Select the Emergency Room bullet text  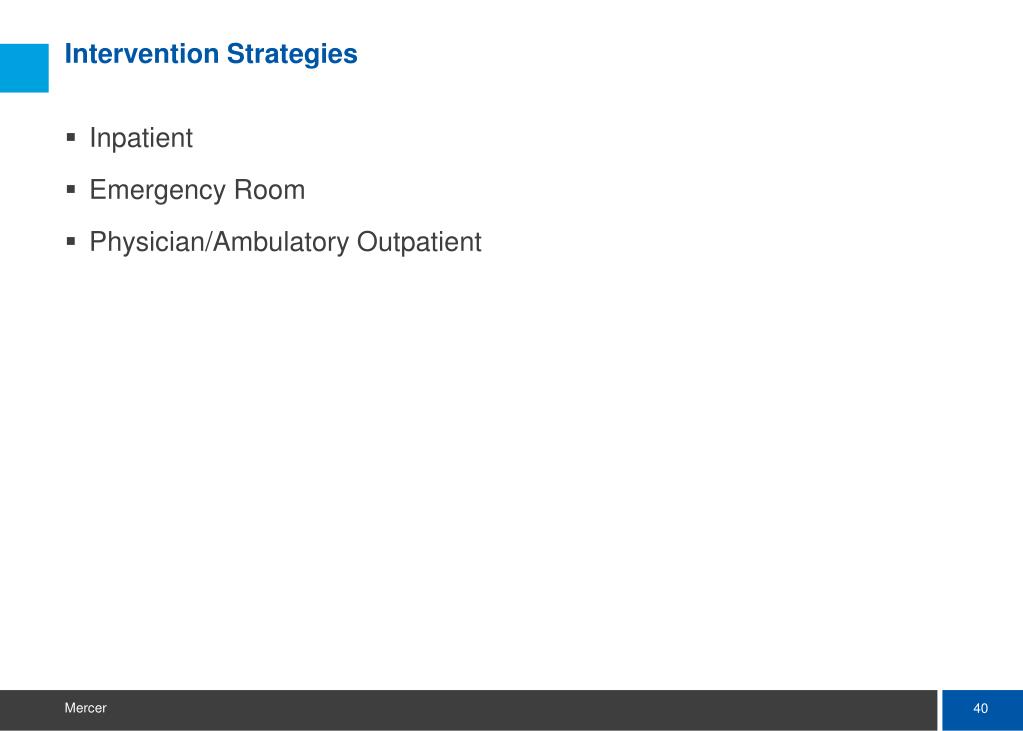coord(197,191)
